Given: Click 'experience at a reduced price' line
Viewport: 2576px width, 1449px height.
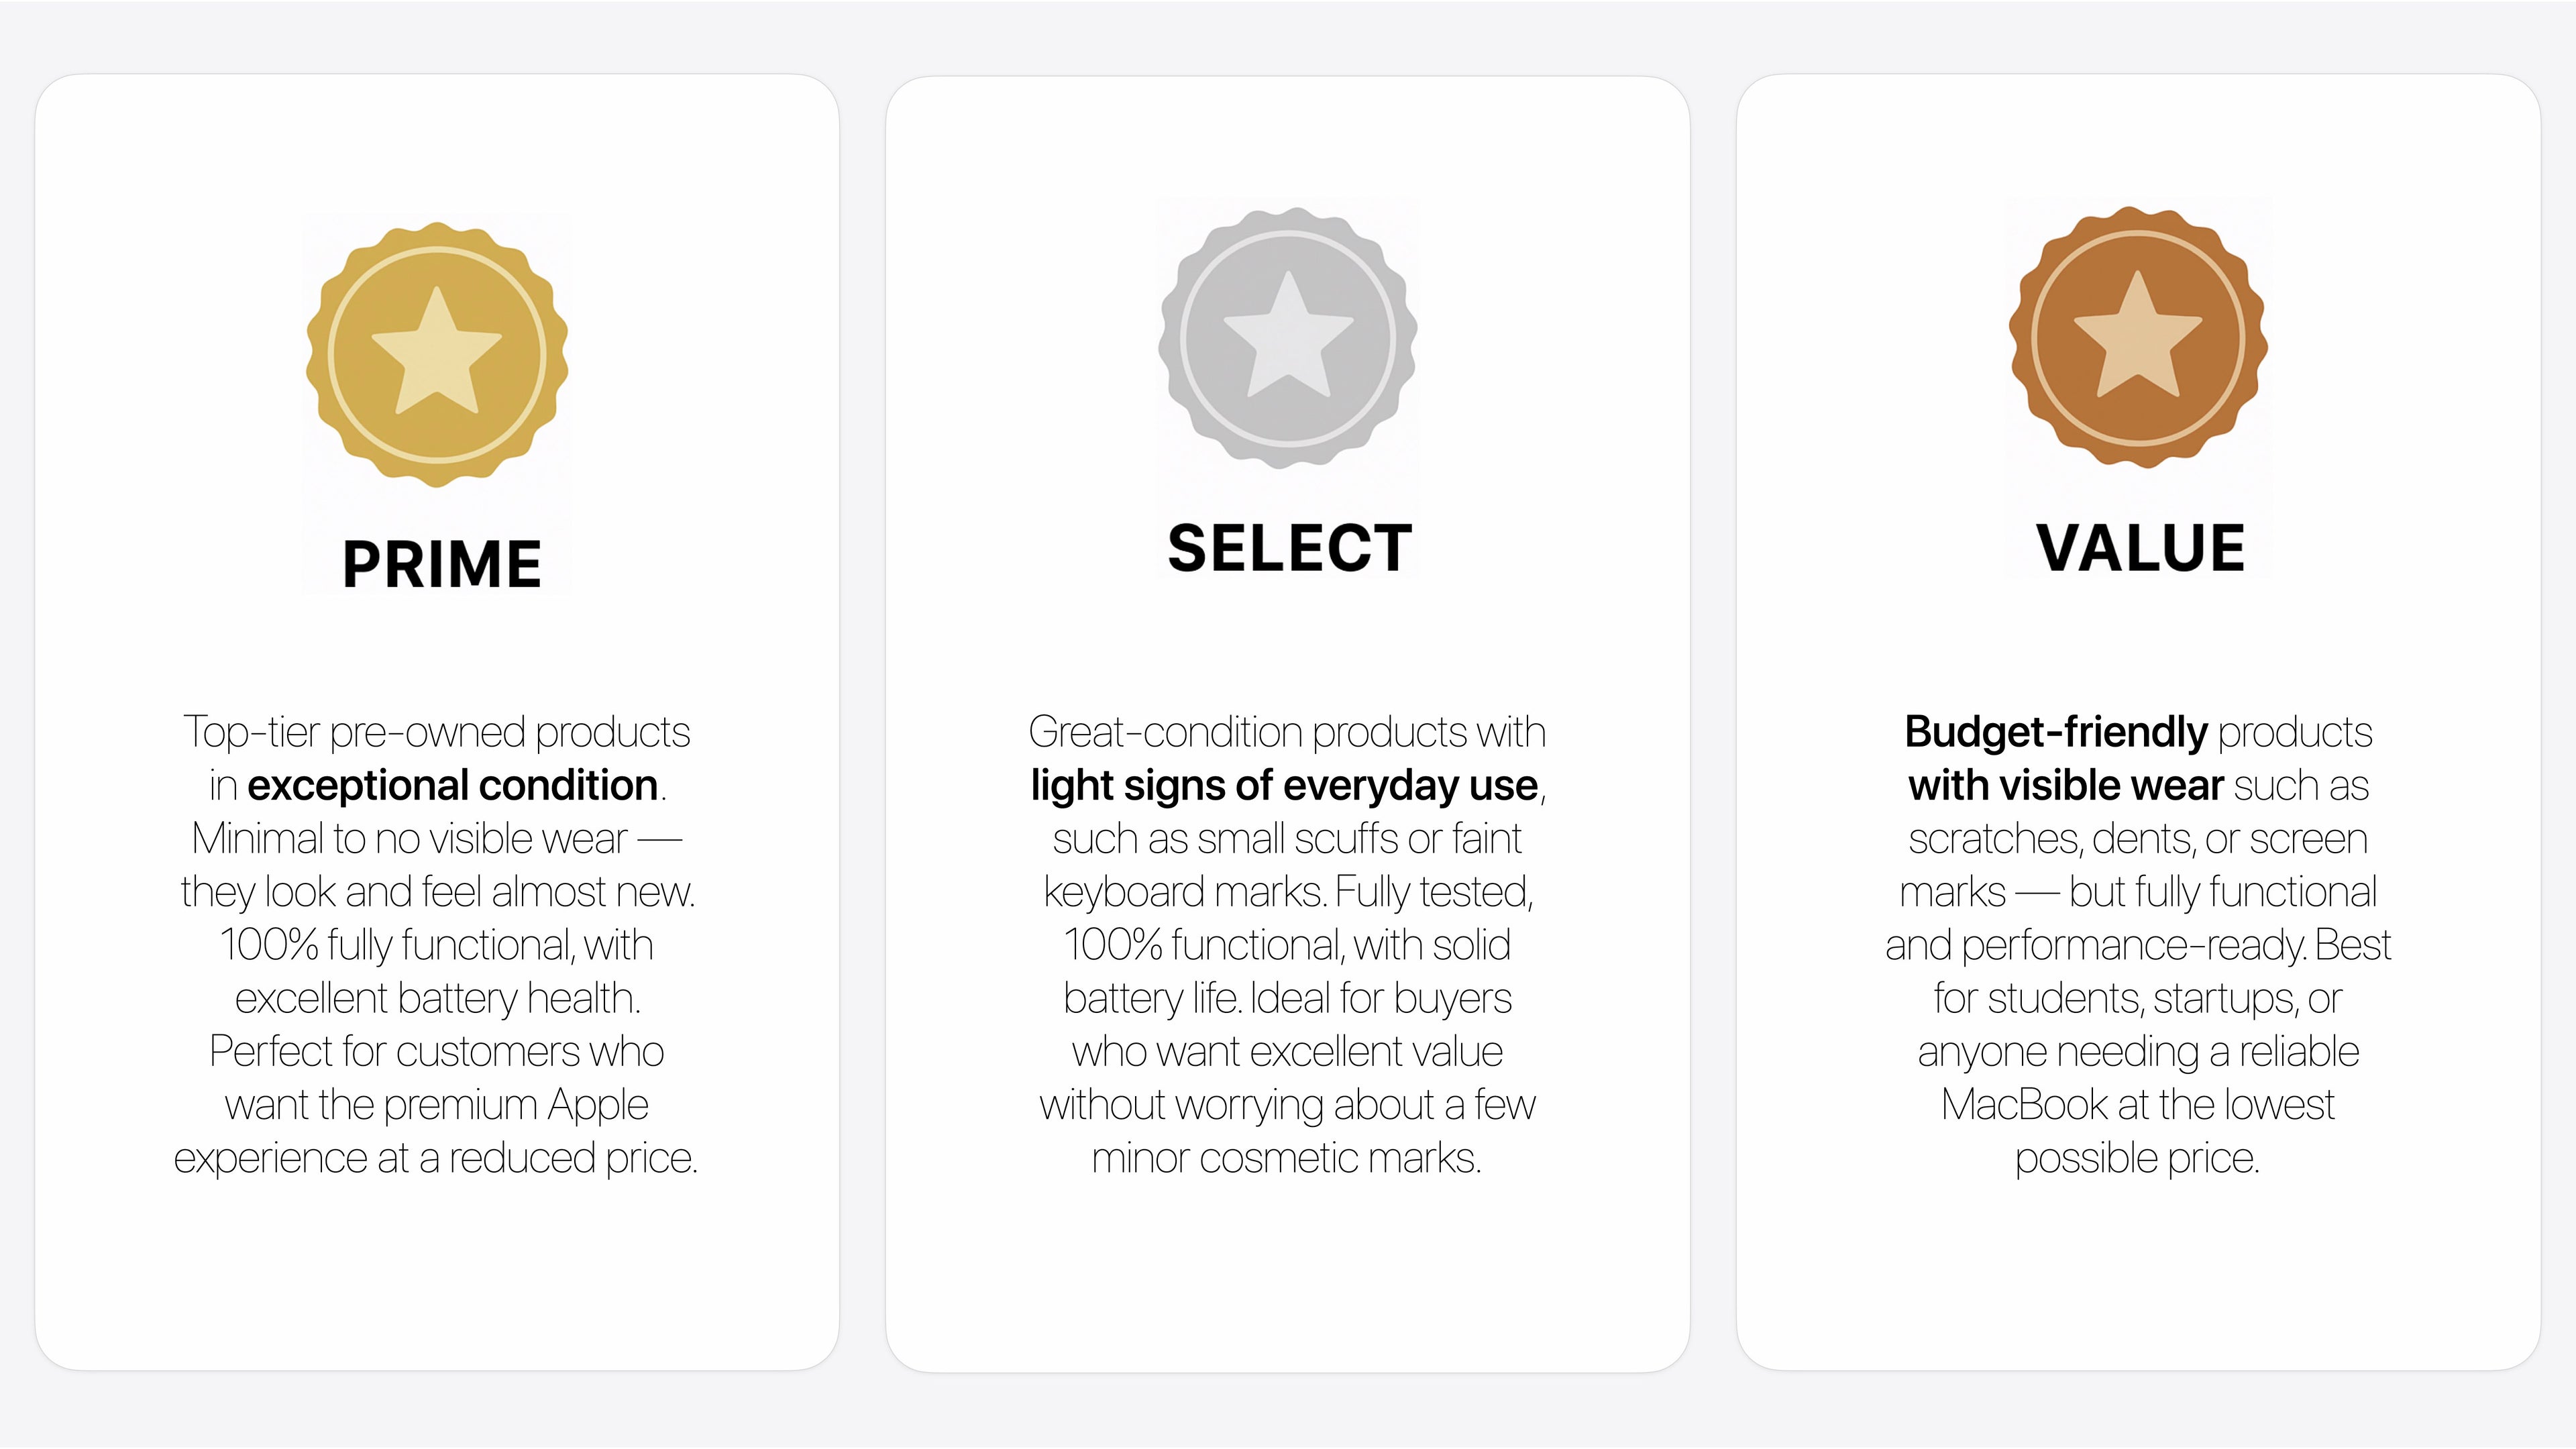Looking at the screenshot, I should click(x=436, y=1158).
